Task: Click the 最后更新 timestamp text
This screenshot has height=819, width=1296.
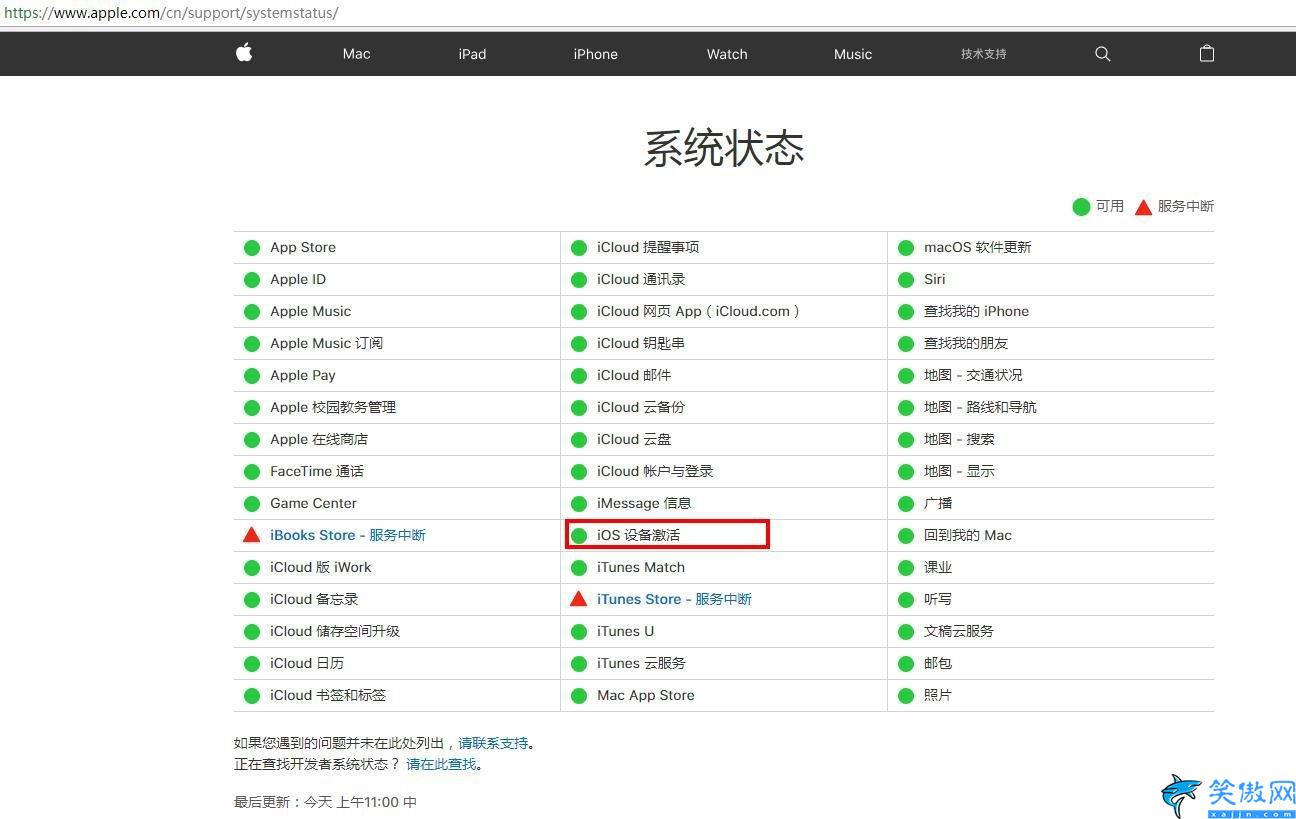Action: tap(325, 802)
